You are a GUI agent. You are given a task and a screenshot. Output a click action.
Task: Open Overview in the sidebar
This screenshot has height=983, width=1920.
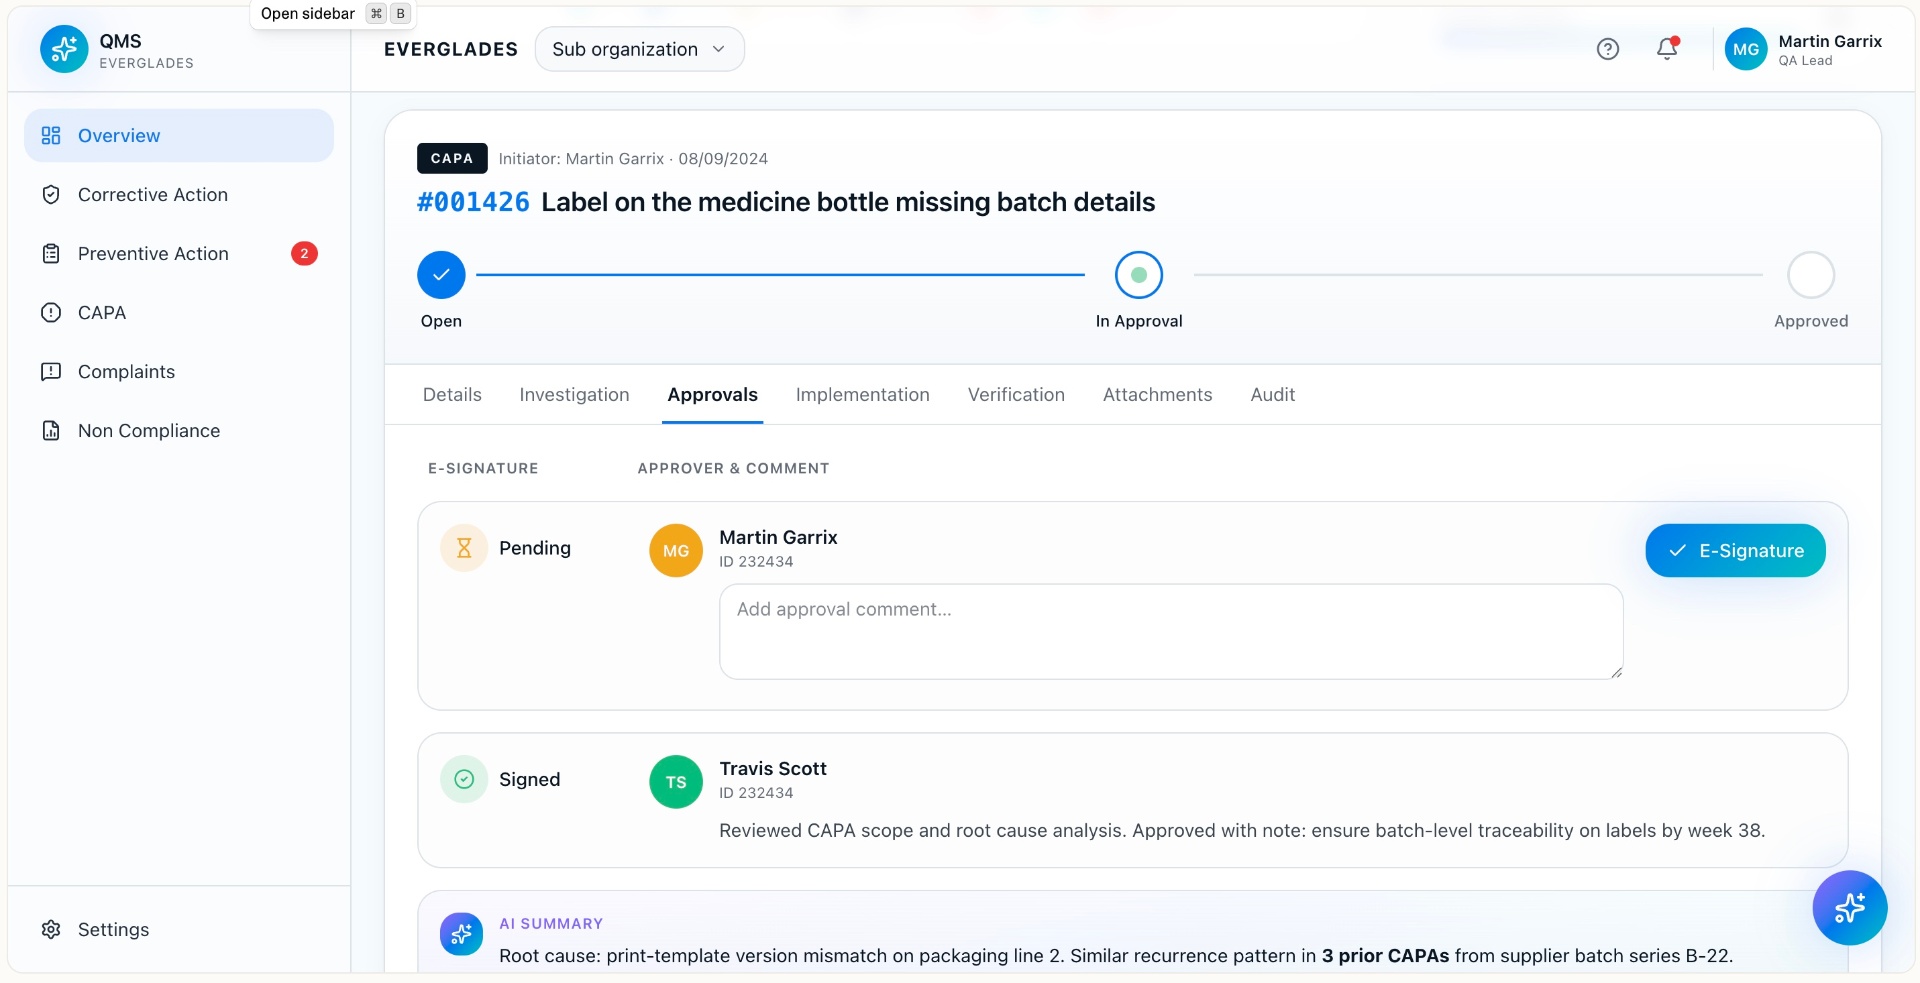[179, 136]
